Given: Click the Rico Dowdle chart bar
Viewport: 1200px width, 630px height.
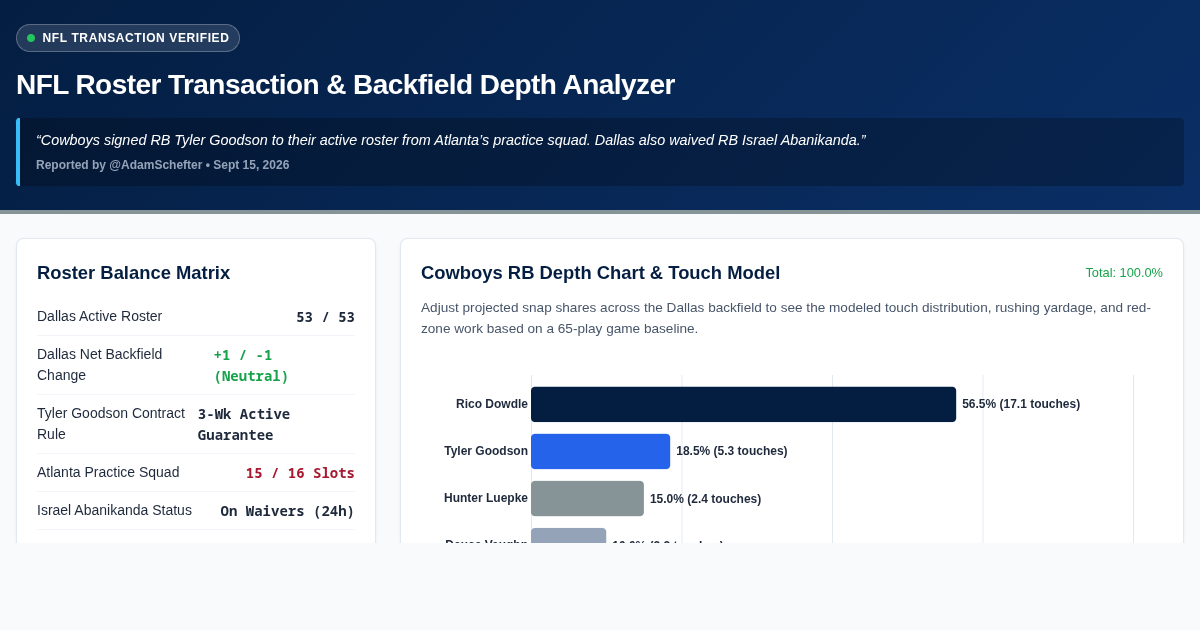Looking at the screenshot, I should point(743,404).
